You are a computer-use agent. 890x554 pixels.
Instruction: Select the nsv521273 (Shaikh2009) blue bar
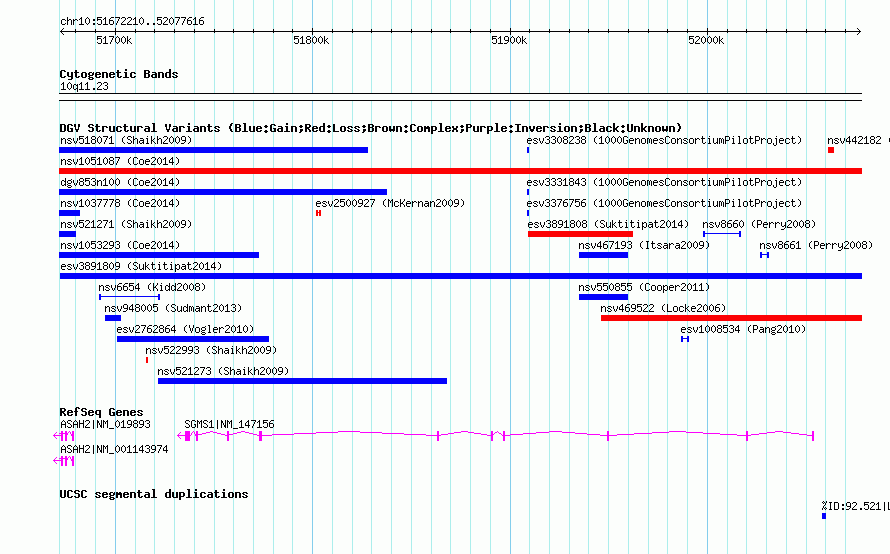coord(303,381)
